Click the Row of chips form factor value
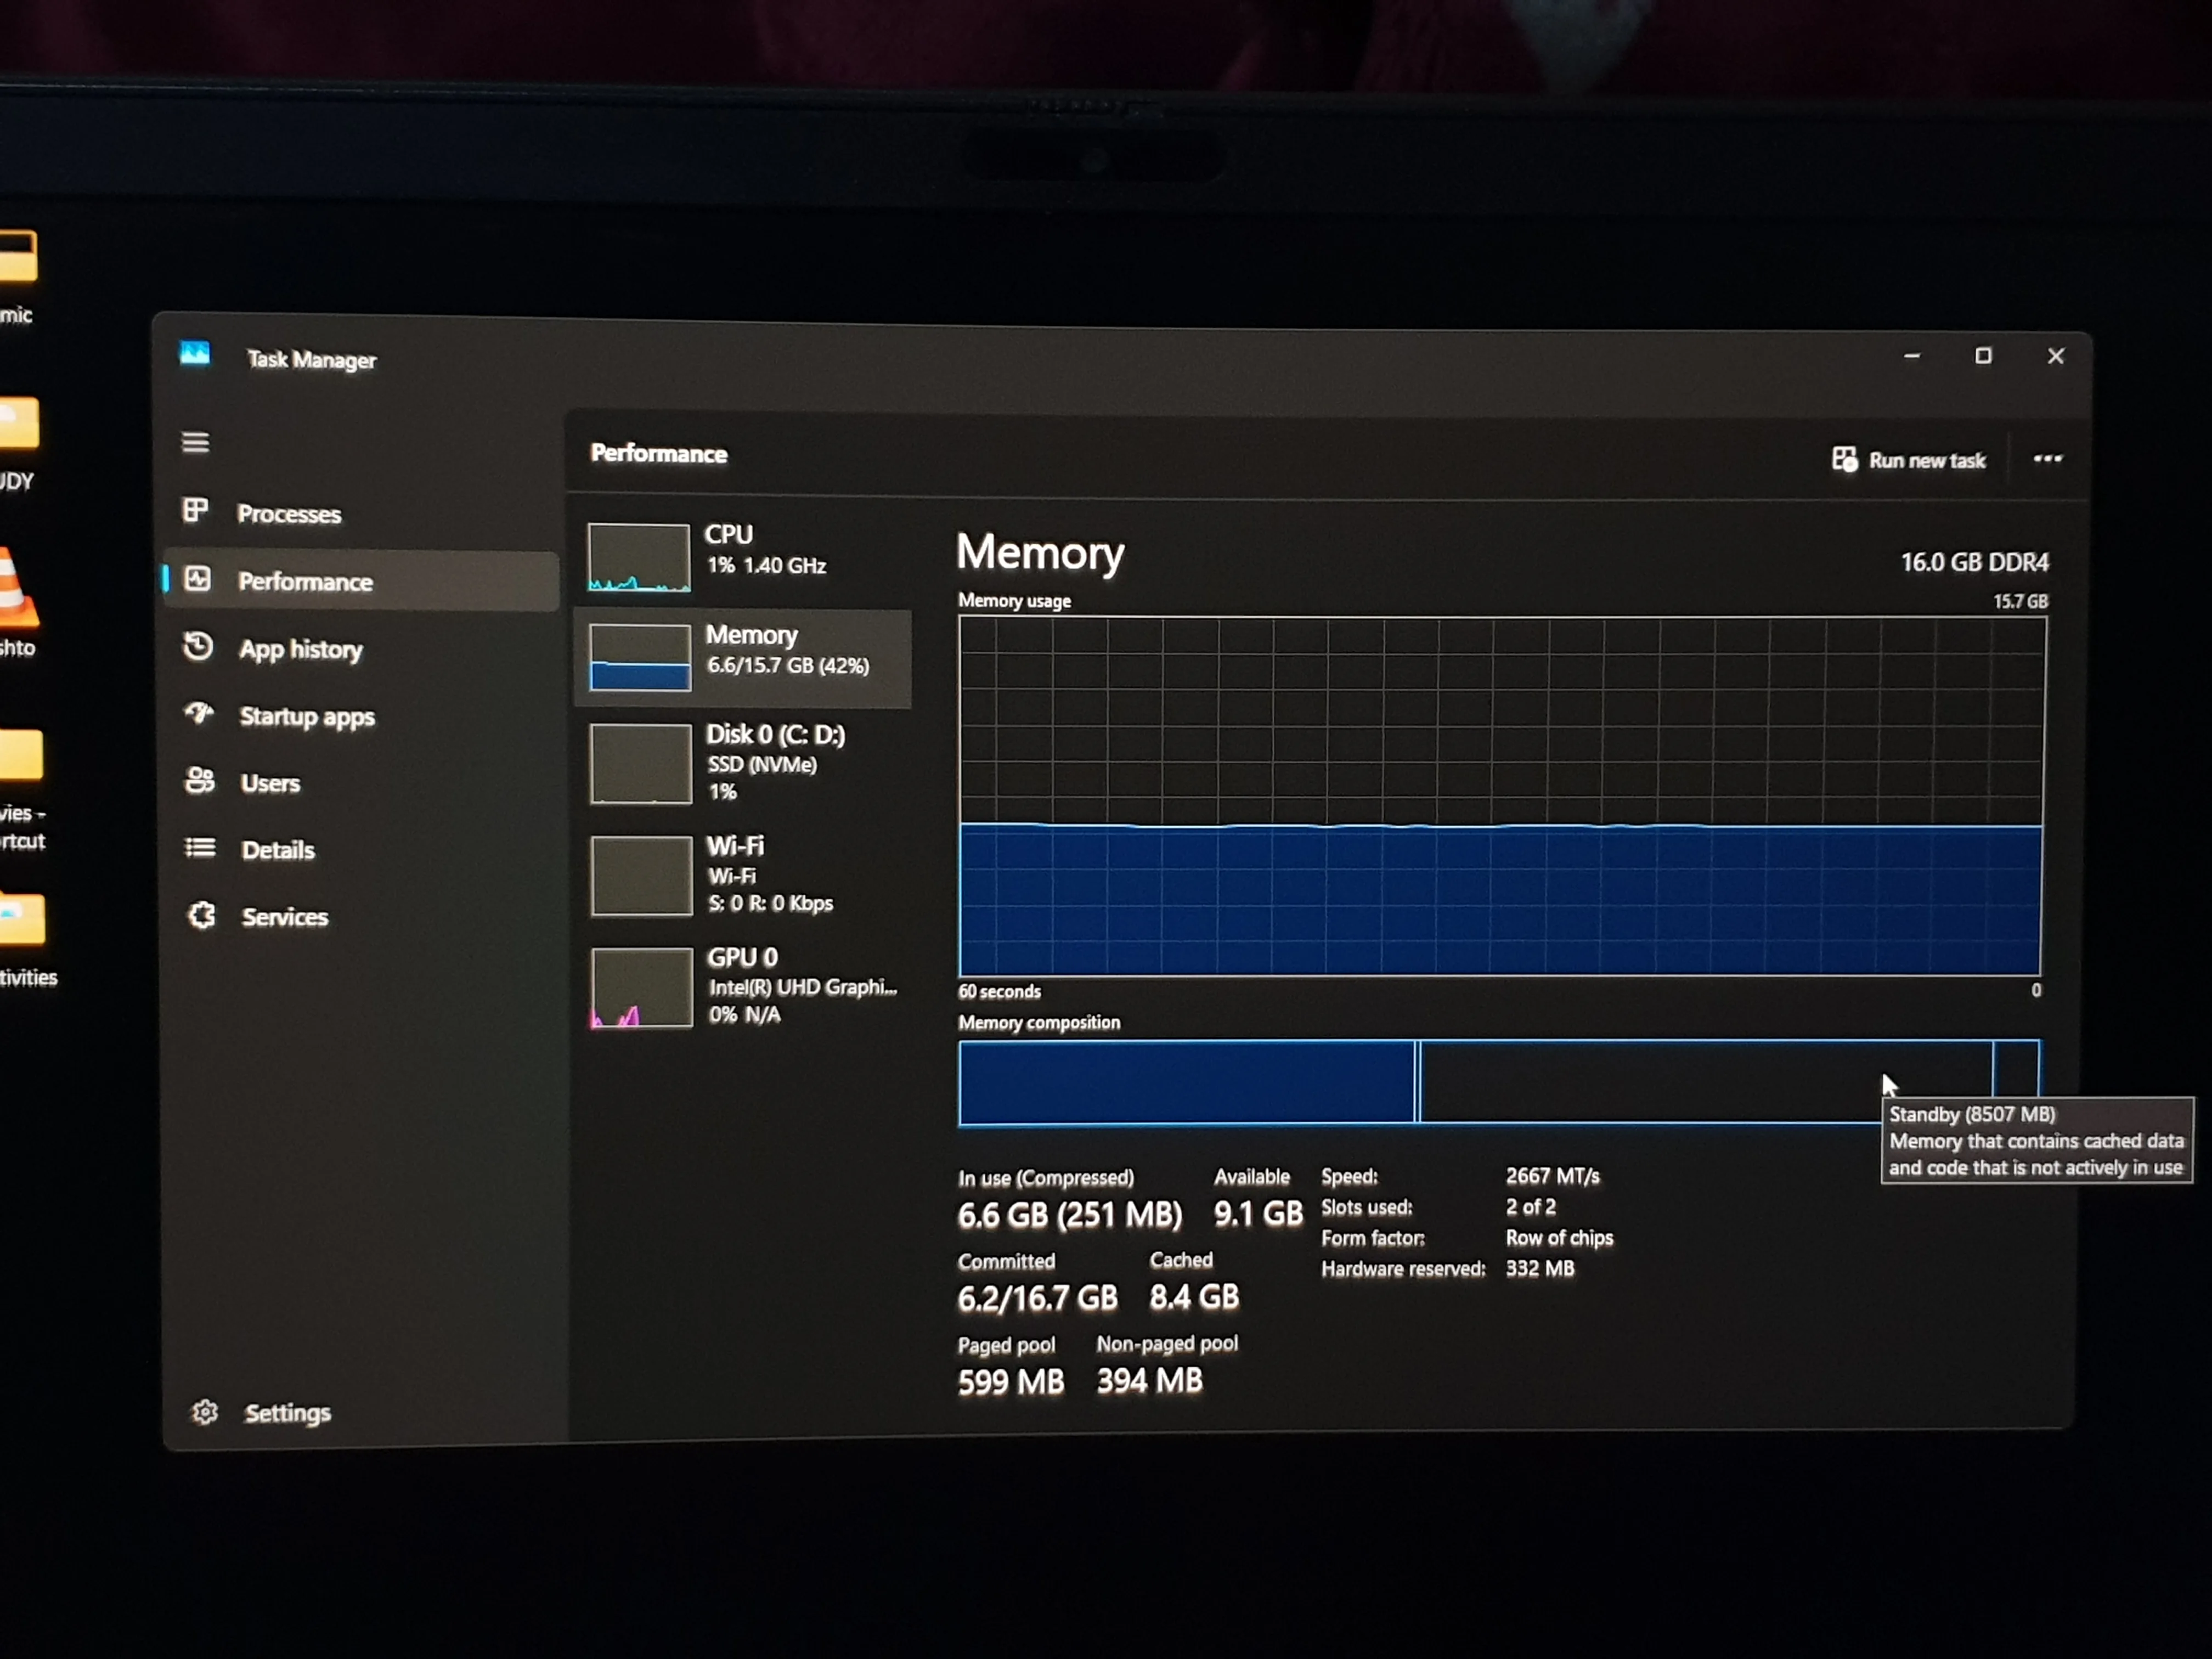The image size is (2212, 1659). click(x=1559, y=1238)
